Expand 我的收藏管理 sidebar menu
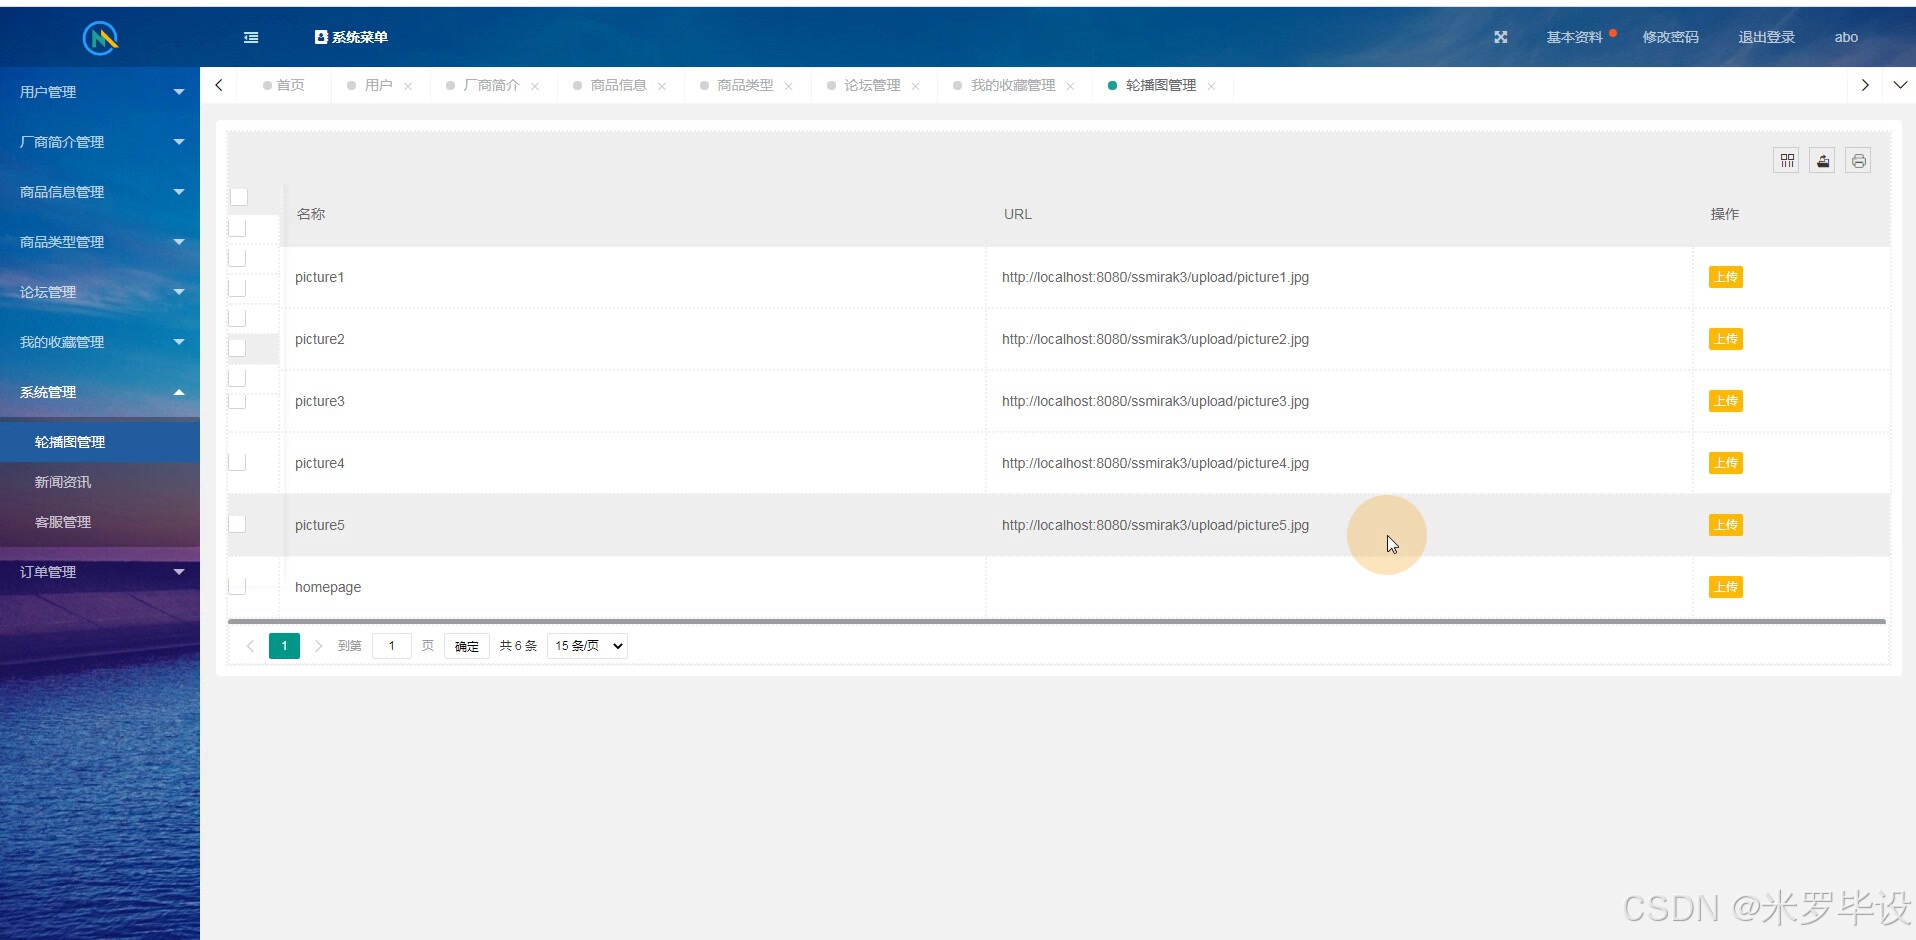1916x940 pixels. (100, 342)
